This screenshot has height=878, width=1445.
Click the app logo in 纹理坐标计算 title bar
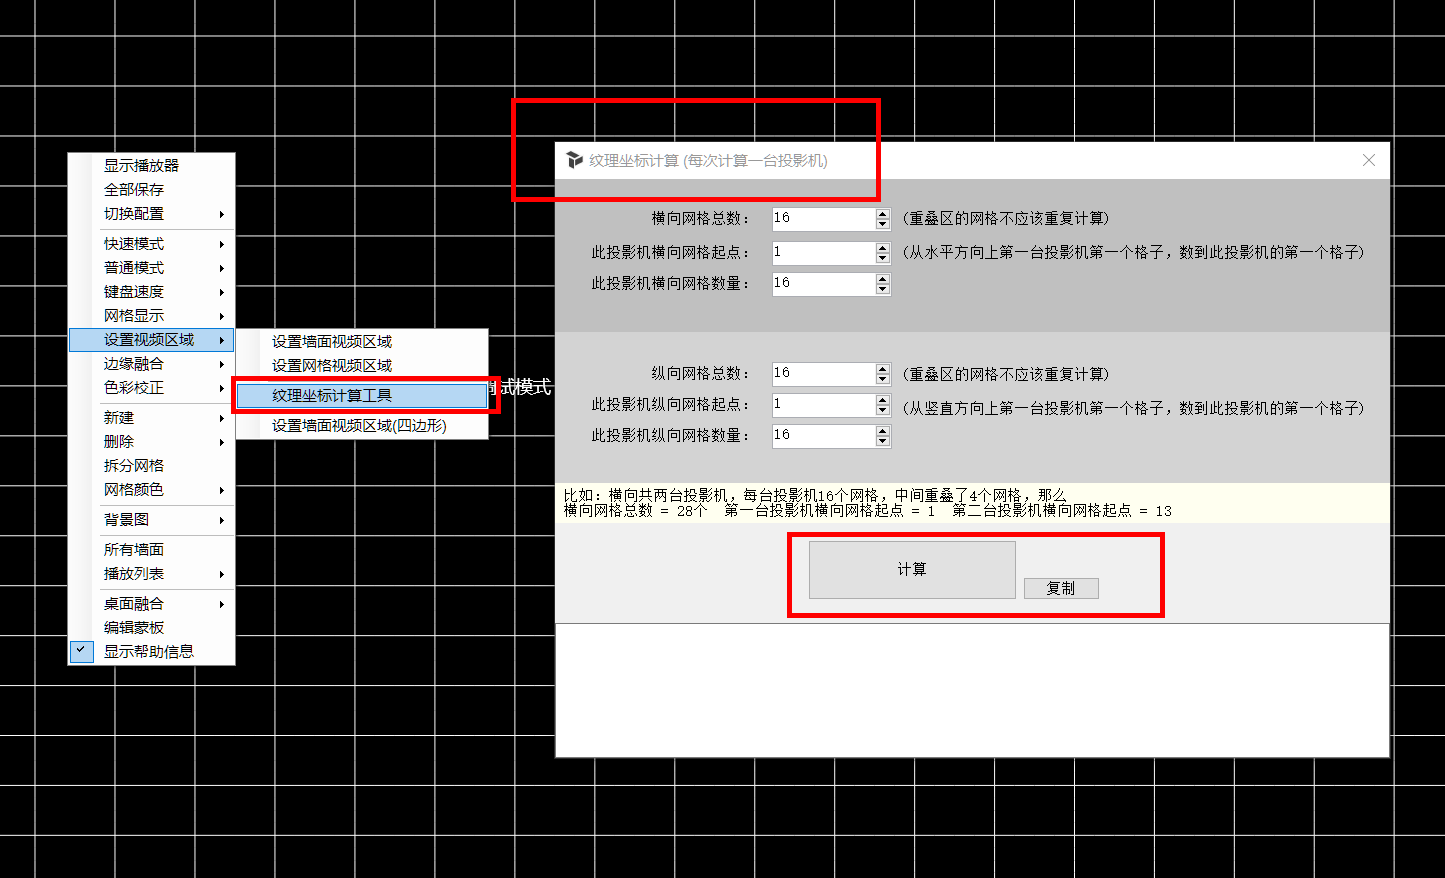(574, 160)
